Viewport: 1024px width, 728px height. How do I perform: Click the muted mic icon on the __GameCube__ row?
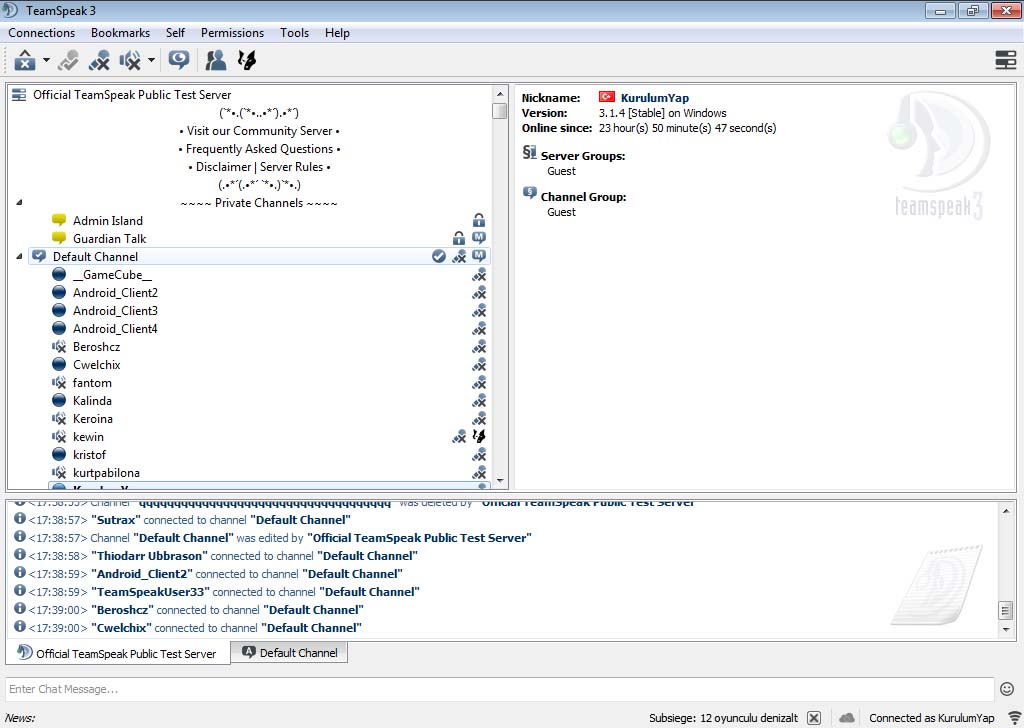coord(479,275)
